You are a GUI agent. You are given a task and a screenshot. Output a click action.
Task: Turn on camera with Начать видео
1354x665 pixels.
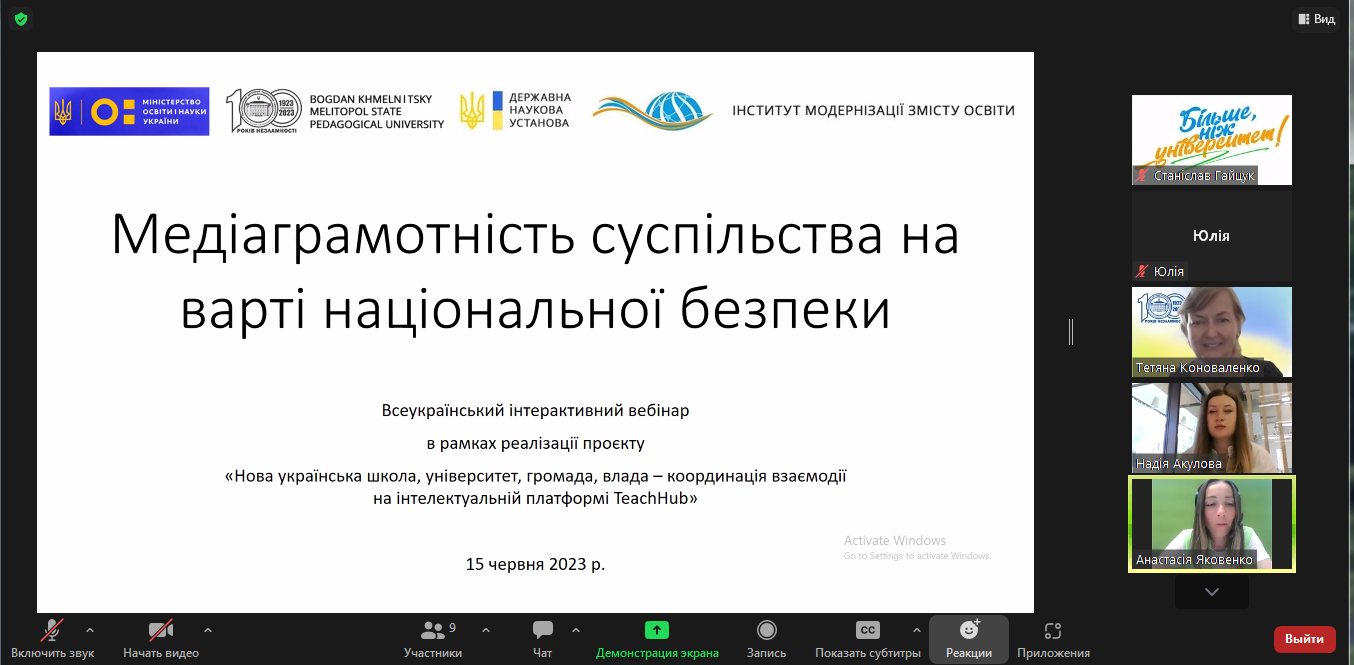(x=161, y=638)
